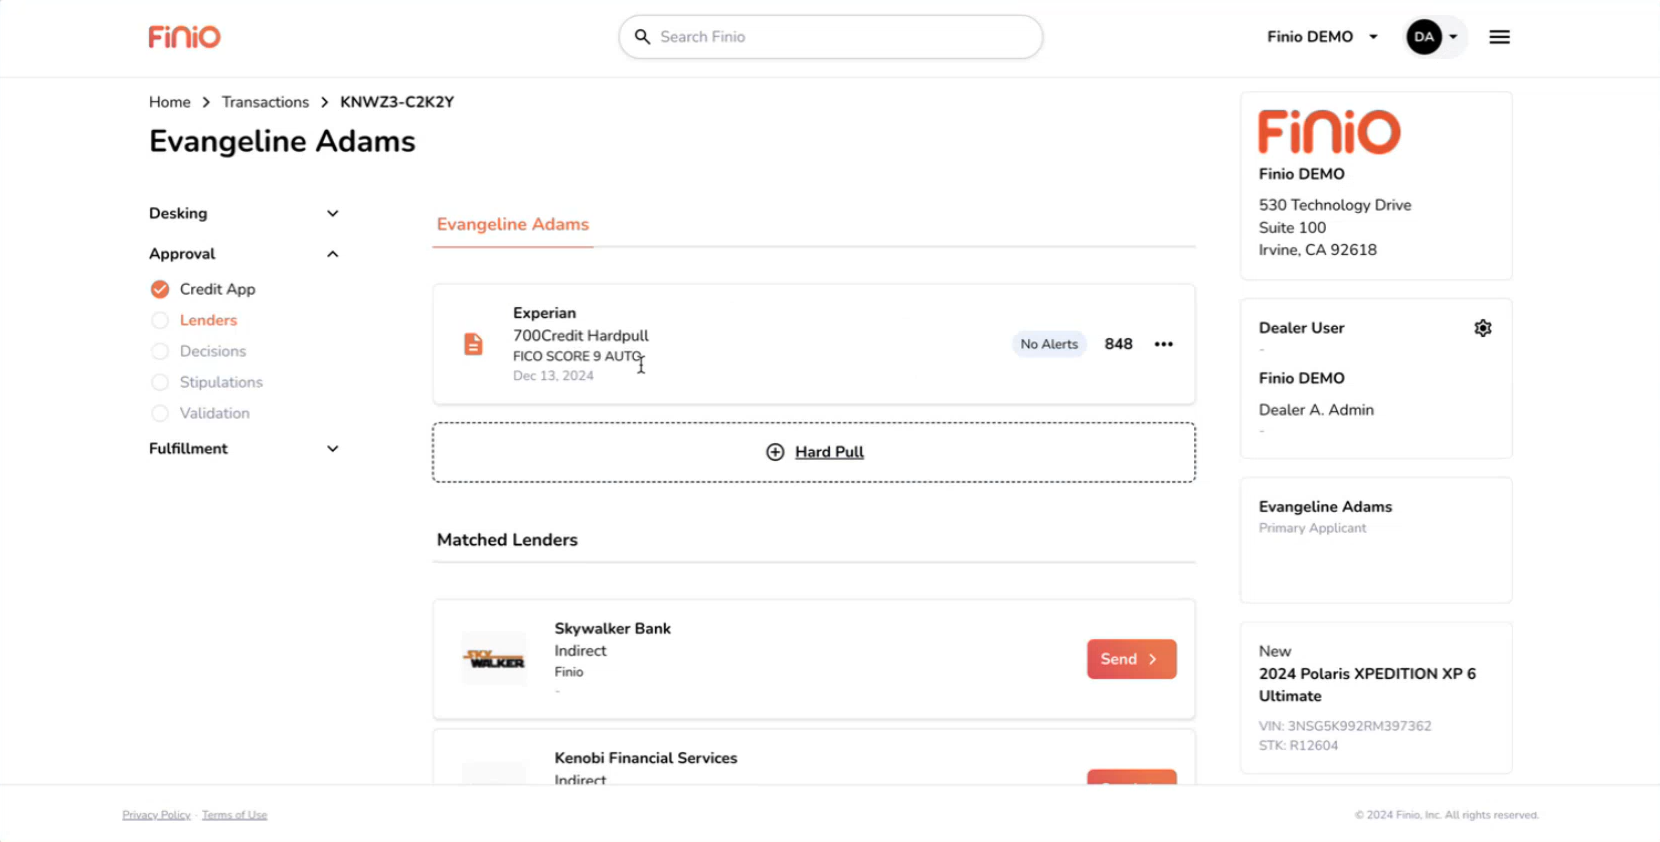Click the Finio logo in the header
This screenshot has width=1660, height=842.
click(x=184, y=37)
